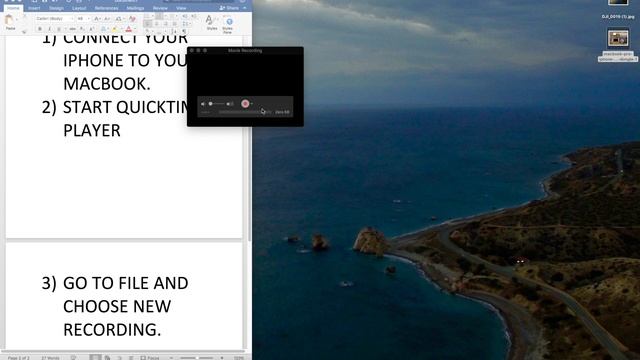Switch to Draft view in status bar
Screen dimensions: 640x360
[x=131, y=358]
